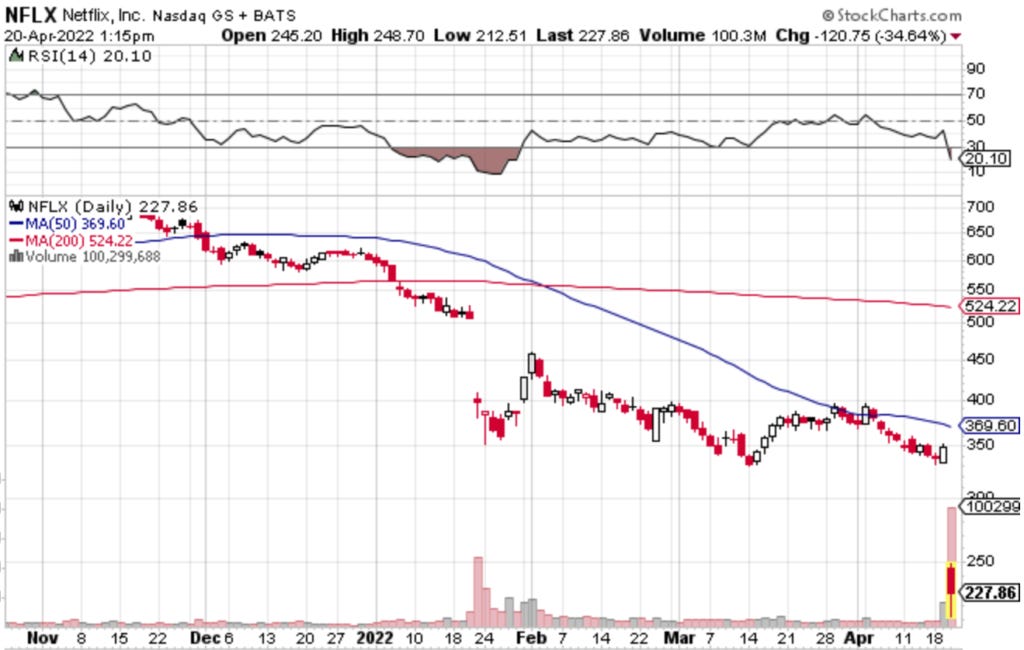Click the Volume 100,299,688 legend entry
This screenshot has width=1024, height=650.
point(93,257)
